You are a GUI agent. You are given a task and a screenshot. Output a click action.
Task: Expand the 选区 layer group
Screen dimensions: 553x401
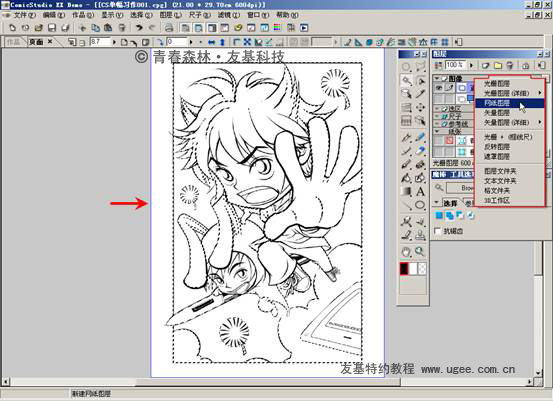click(437, 109)
